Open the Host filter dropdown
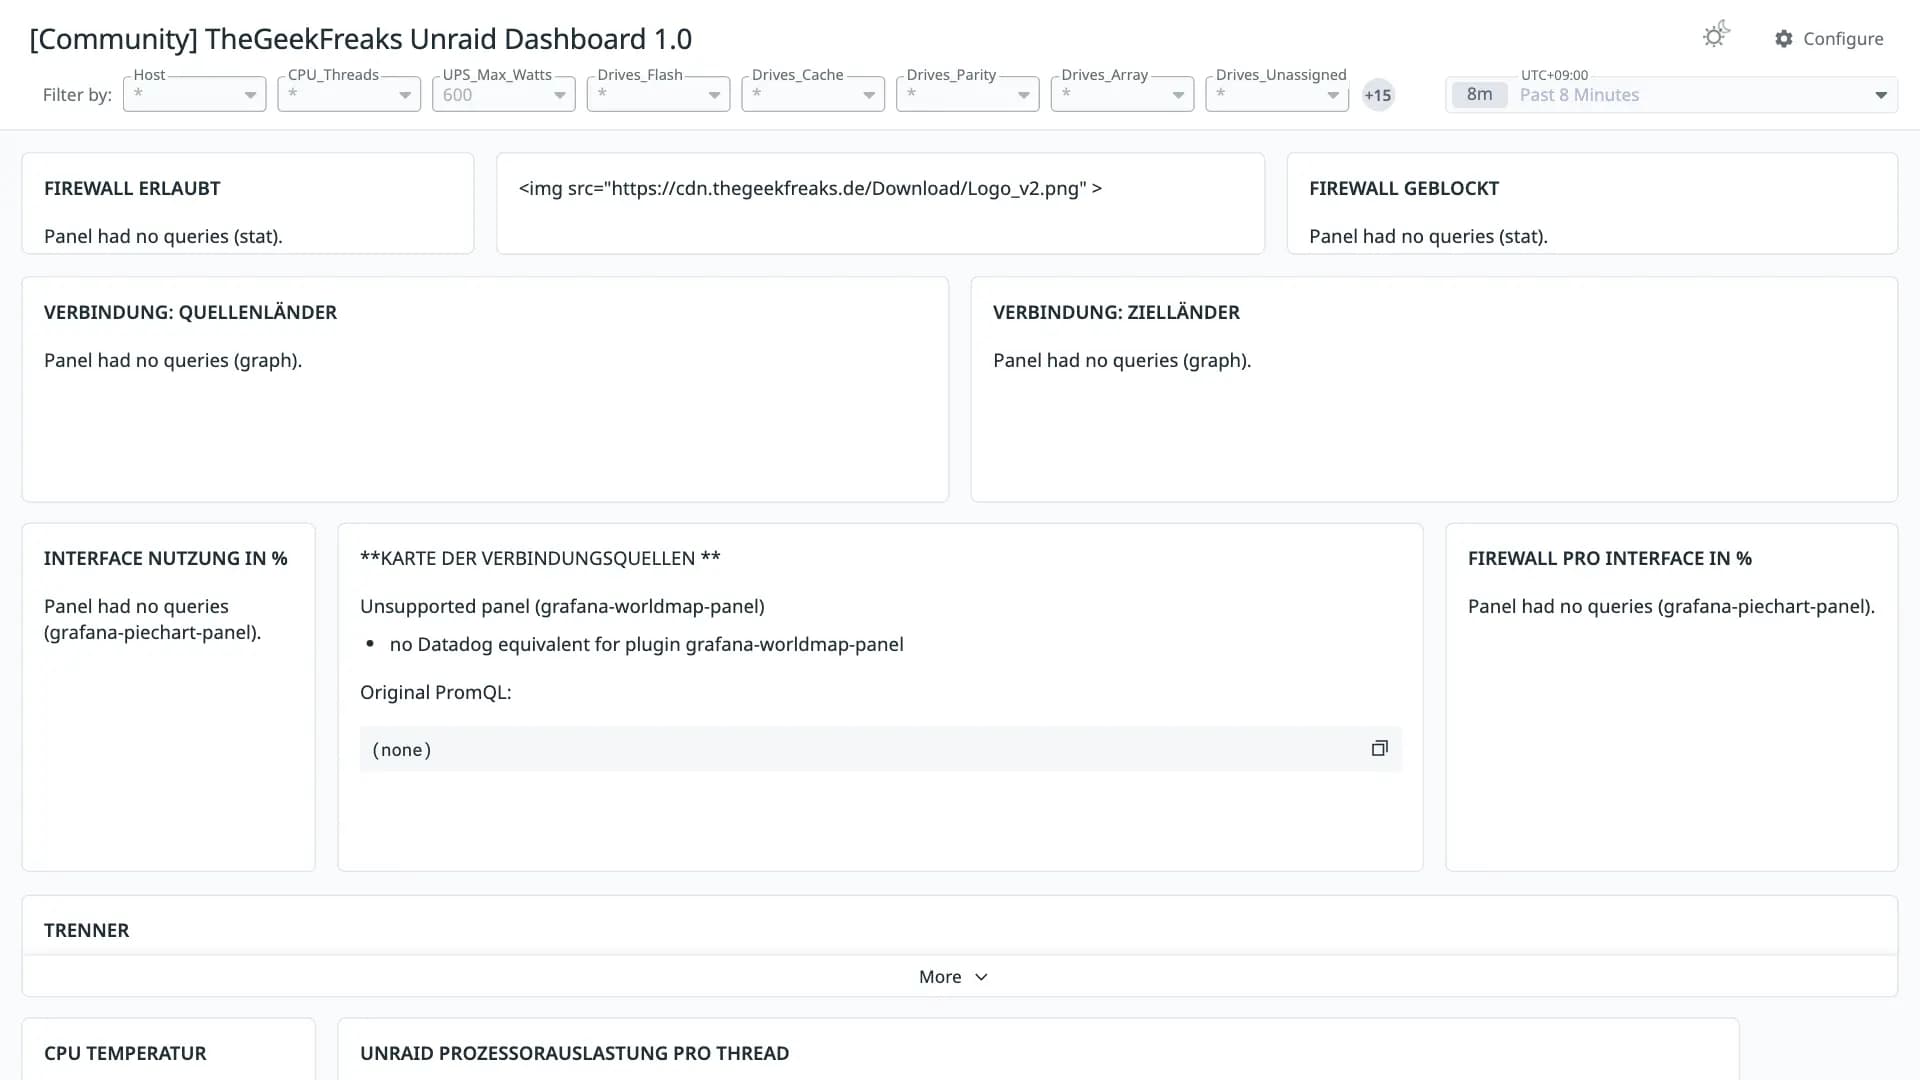The width and height of the screenshot is (1920, 1080). click(x=194, y=94)
